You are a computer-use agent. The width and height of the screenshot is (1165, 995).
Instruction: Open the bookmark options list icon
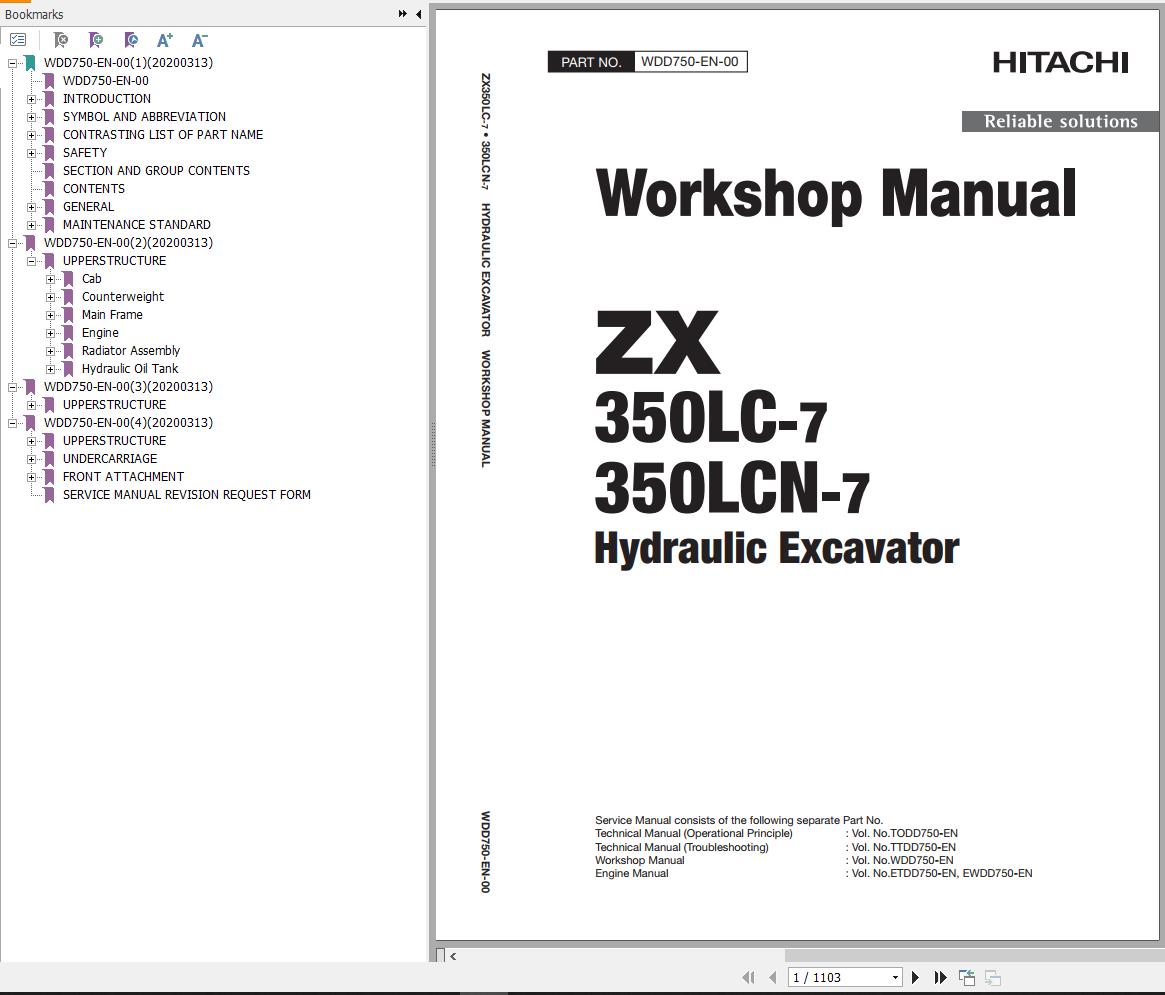tap(18, 40)
